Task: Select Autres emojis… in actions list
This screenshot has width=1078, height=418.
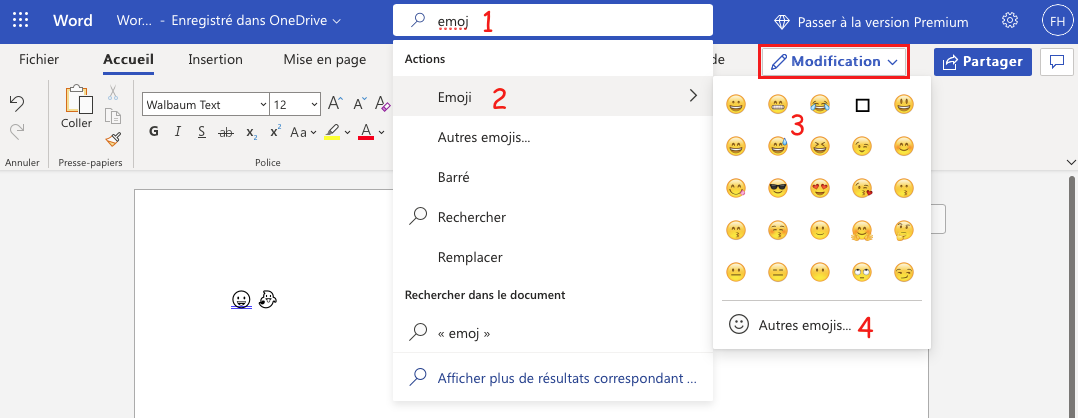Action: pos(553,137)
